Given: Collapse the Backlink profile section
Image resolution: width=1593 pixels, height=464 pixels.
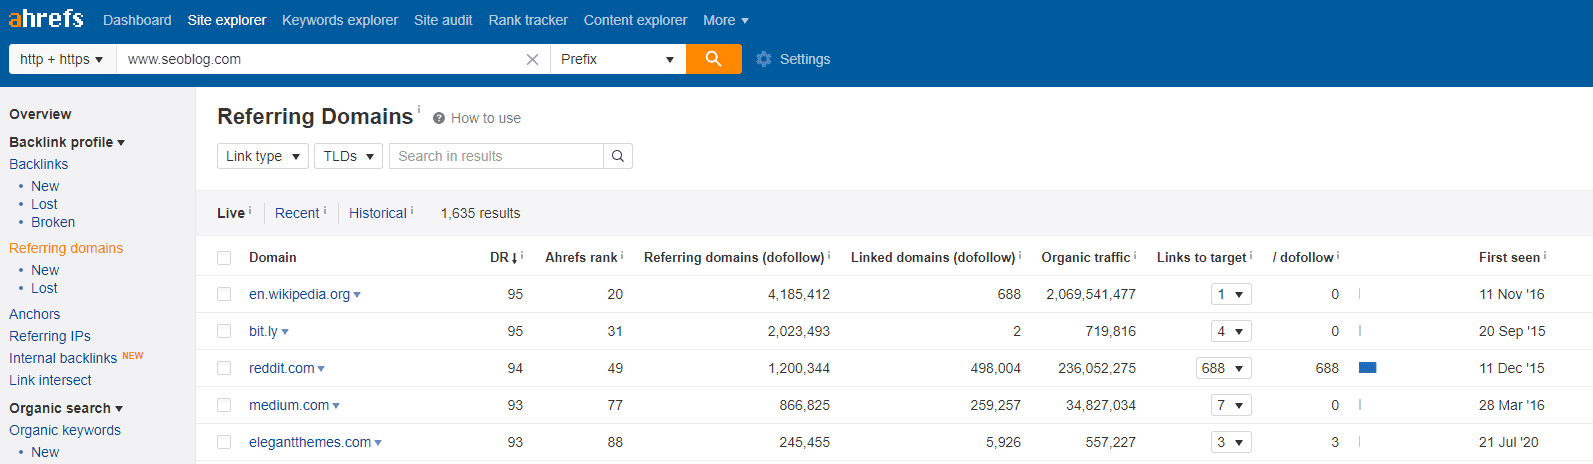Looking at the screenshot, I should pyautogui.click(x=67, y=142).
